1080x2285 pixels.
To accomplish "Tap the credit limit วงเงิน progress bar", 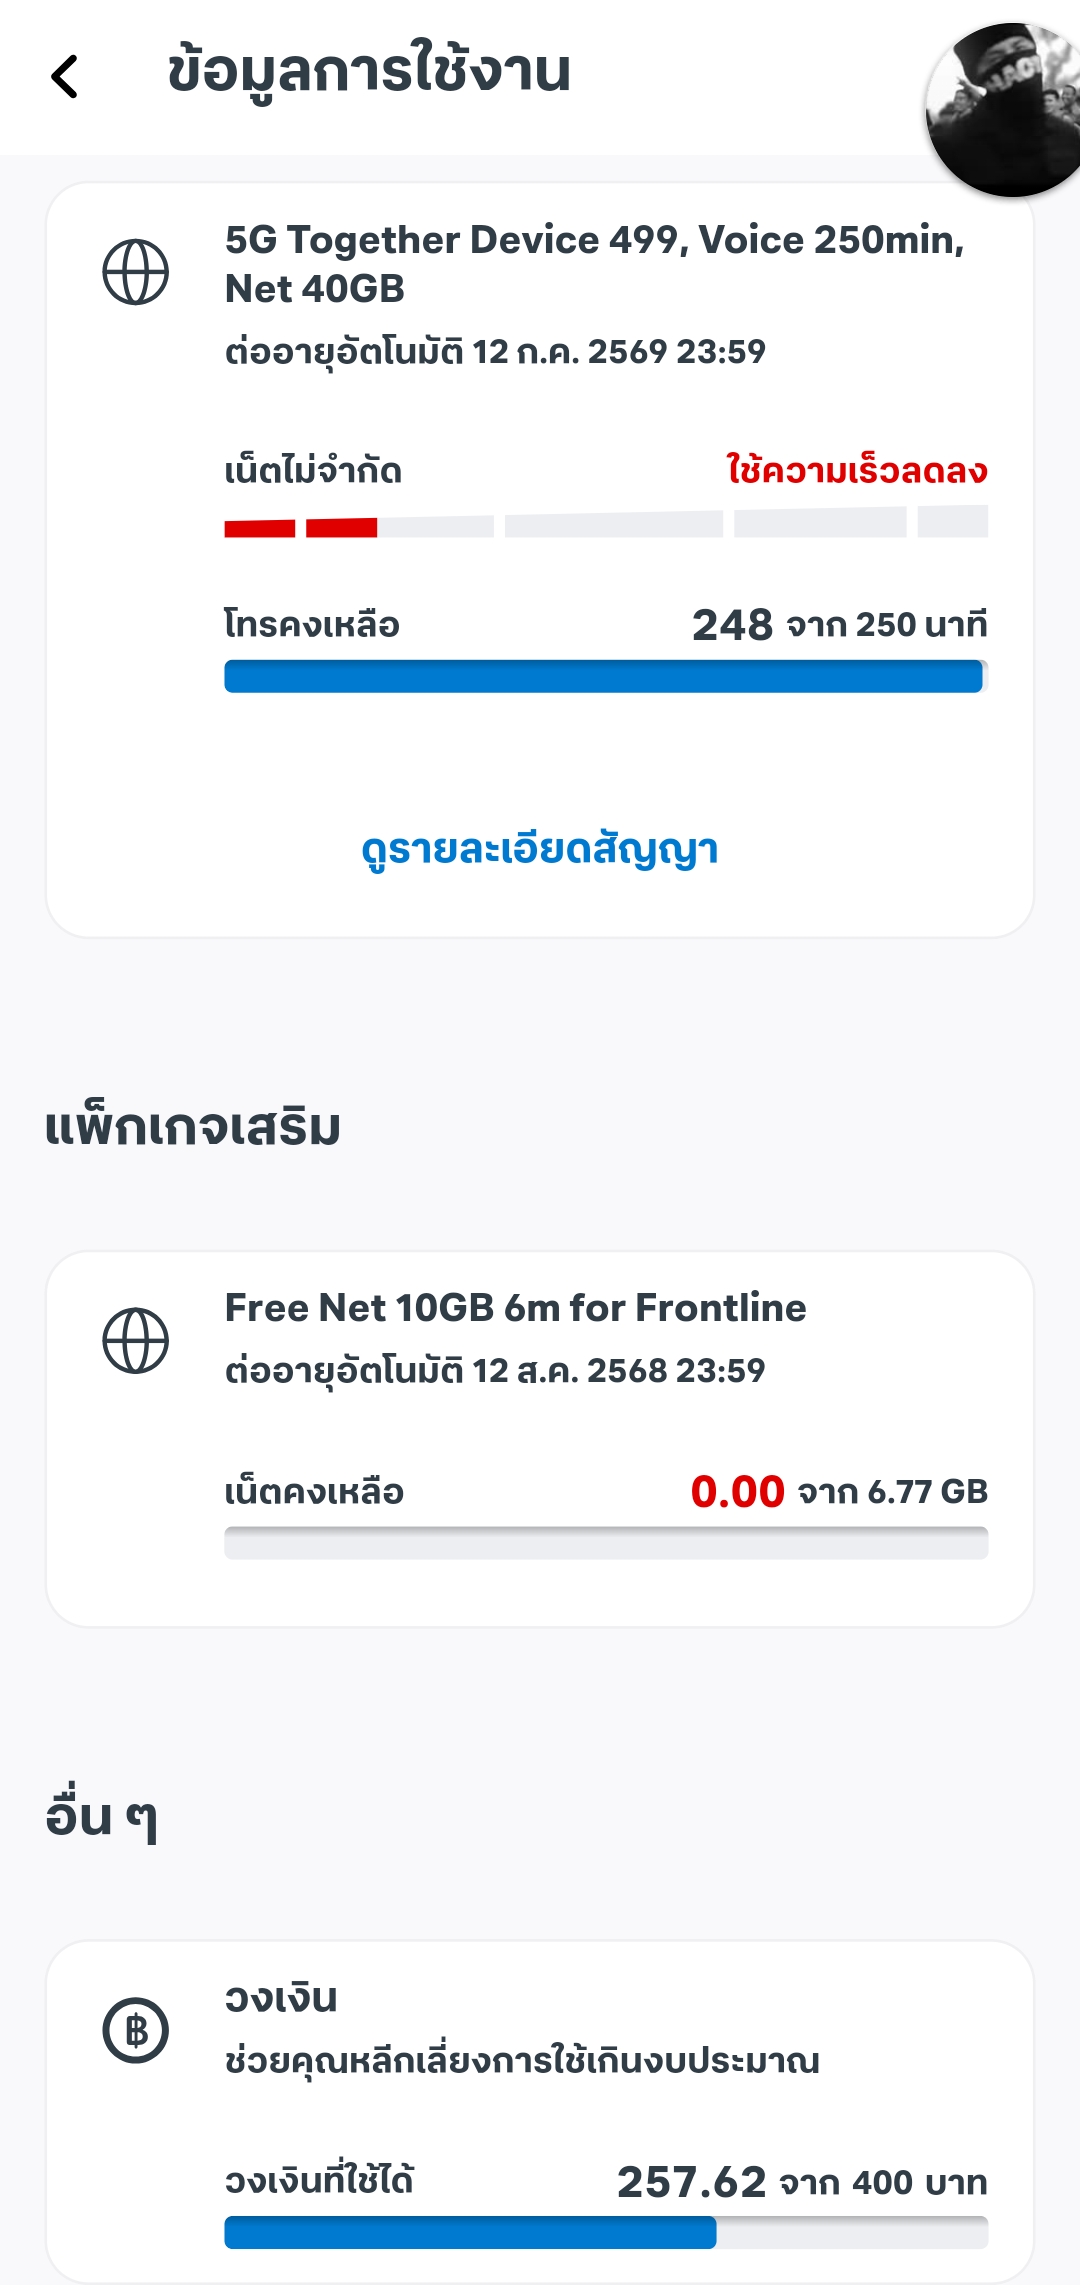I will [x=606, y=2232].
